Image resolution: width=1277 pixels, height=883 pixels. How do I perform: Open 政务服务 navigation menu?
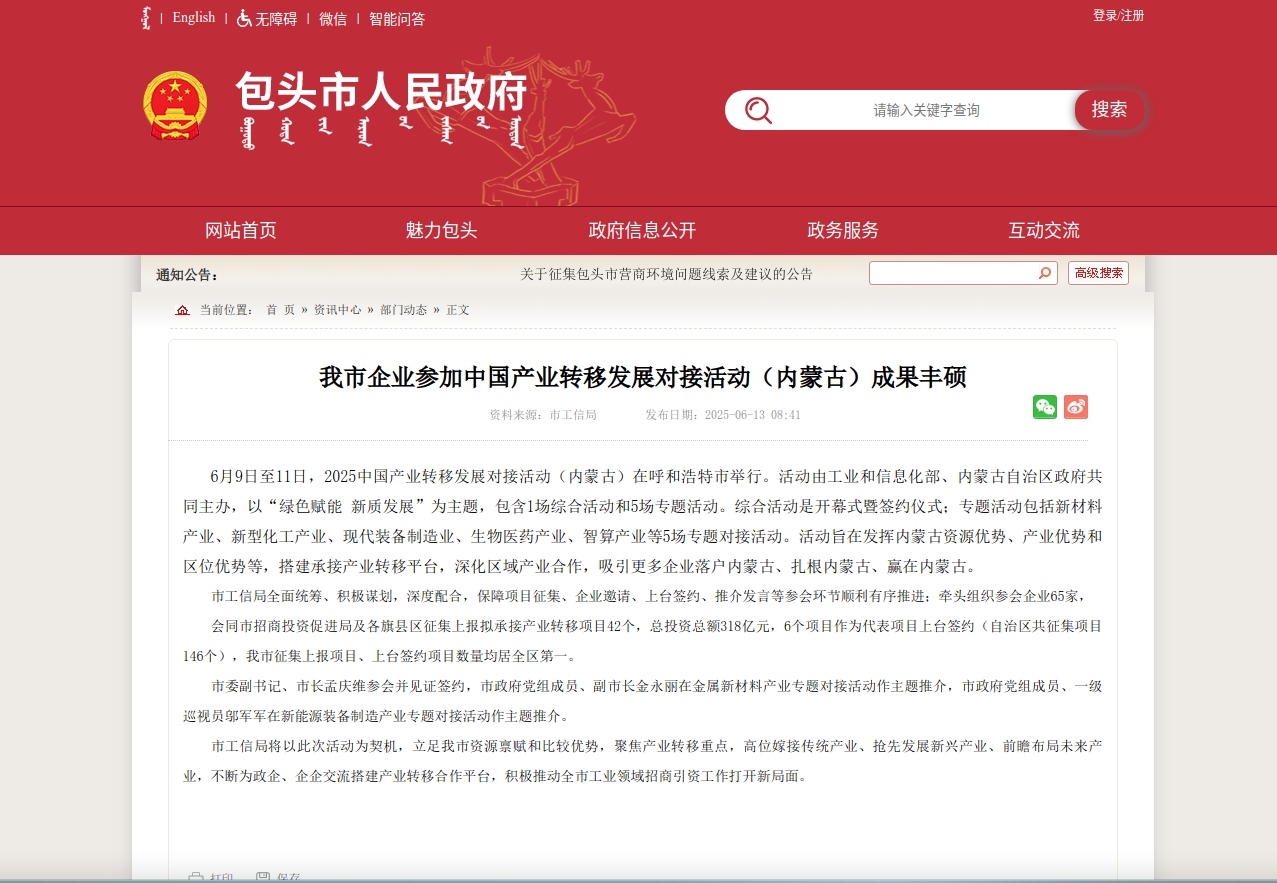click(843, 230)
